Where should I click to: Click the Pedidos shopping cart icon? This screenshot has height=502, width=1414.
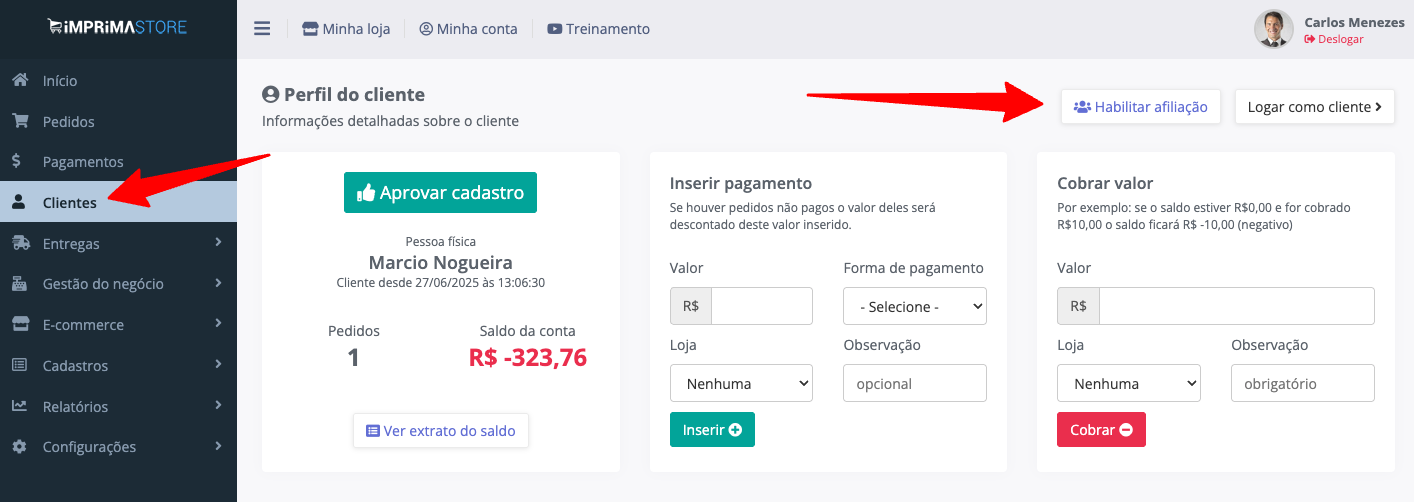tap(19, 121)
